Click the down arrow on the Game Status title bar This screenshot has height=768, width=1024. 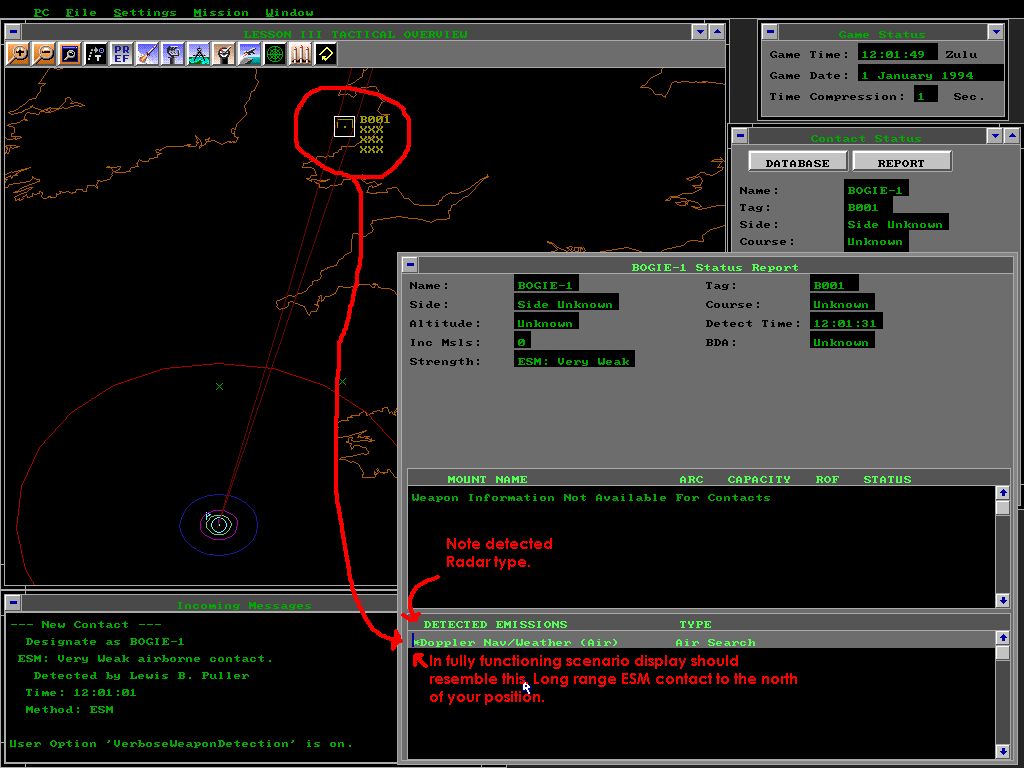coord(996,31)
